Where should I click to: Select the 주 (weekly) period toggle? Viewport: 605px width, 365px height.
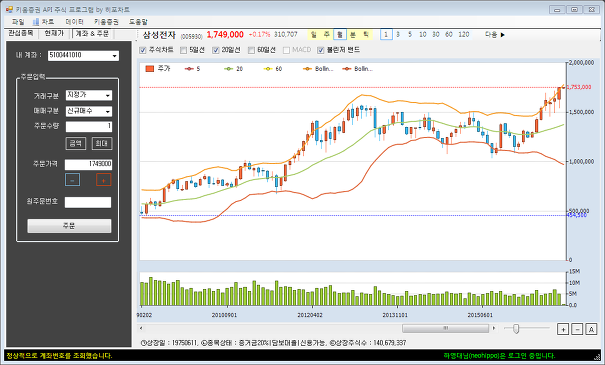tap(327, 35)
